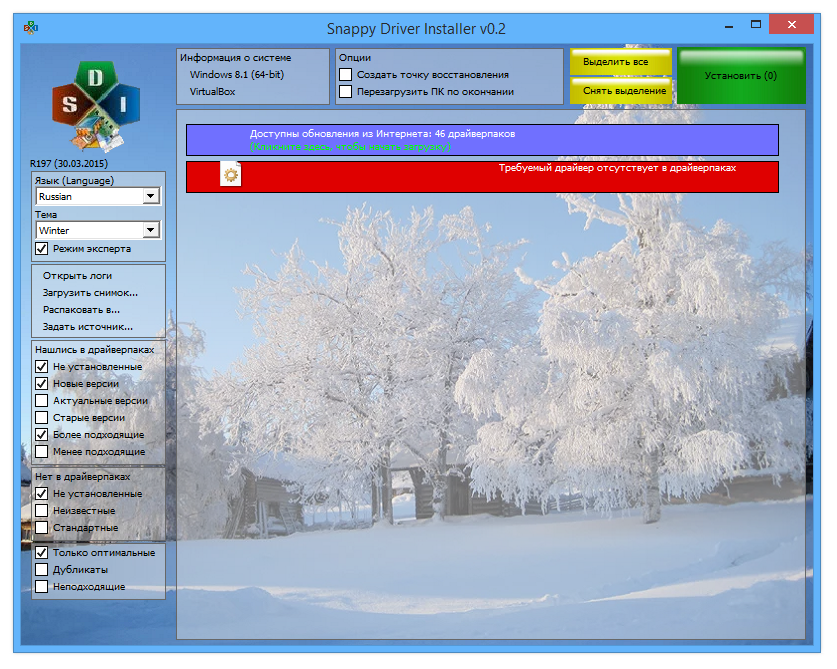Click the gear icon in red driver row
Image resolution: width=837 pixels, height=669 pixels.
point(231,176)
